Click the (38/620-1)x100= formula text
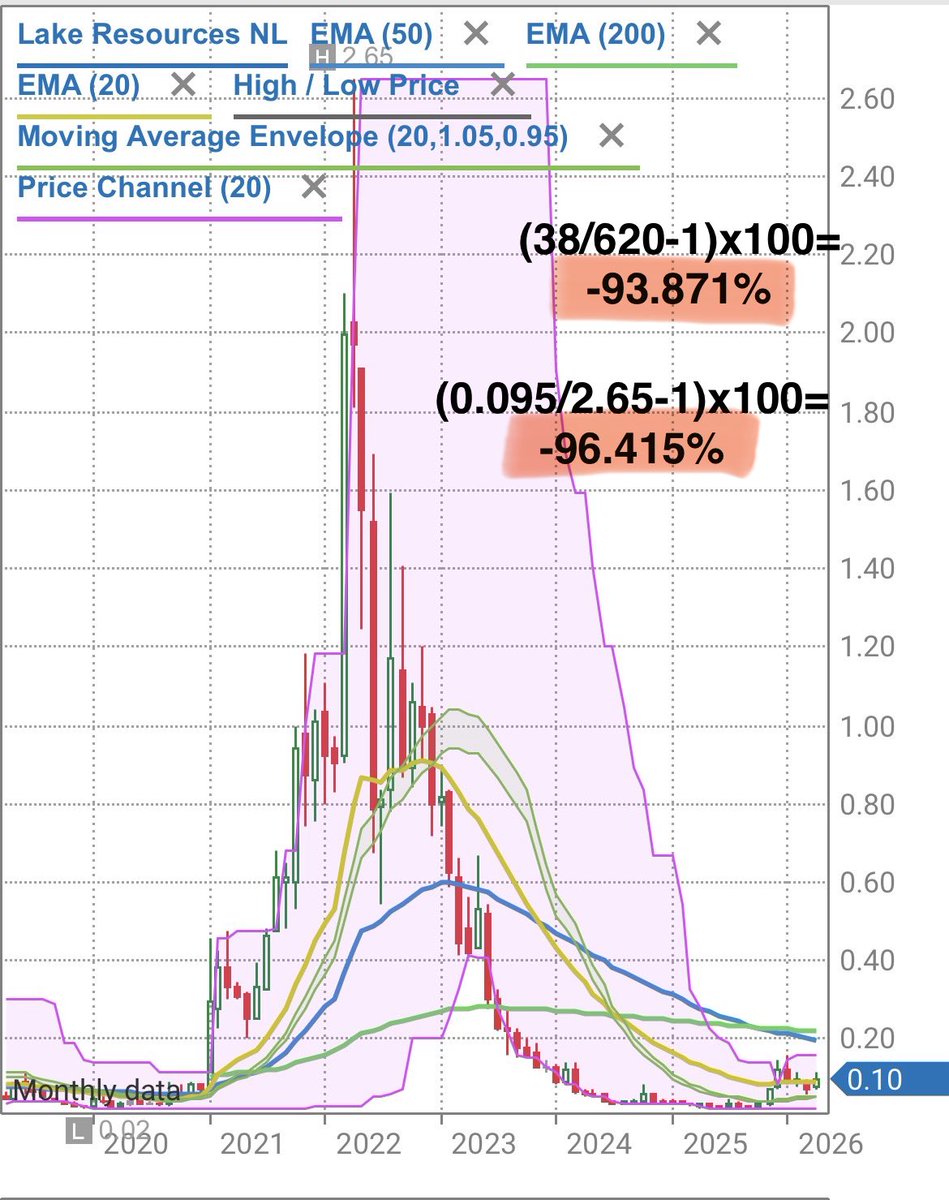This screenshot has height=1200, width=949. tap(680, 241)
